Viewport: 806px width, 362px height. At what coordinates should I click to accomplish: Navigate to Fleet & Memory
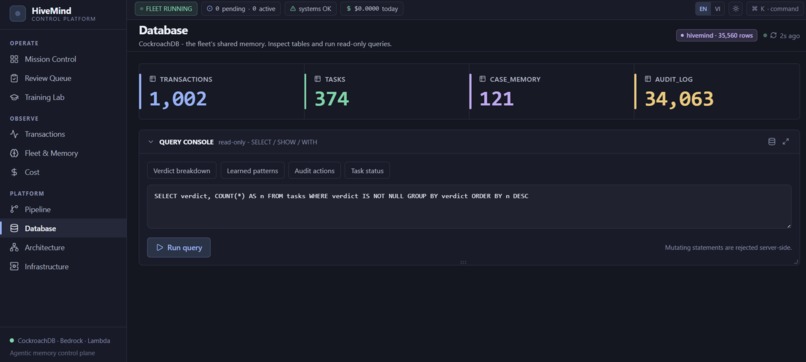coord(63,153)
